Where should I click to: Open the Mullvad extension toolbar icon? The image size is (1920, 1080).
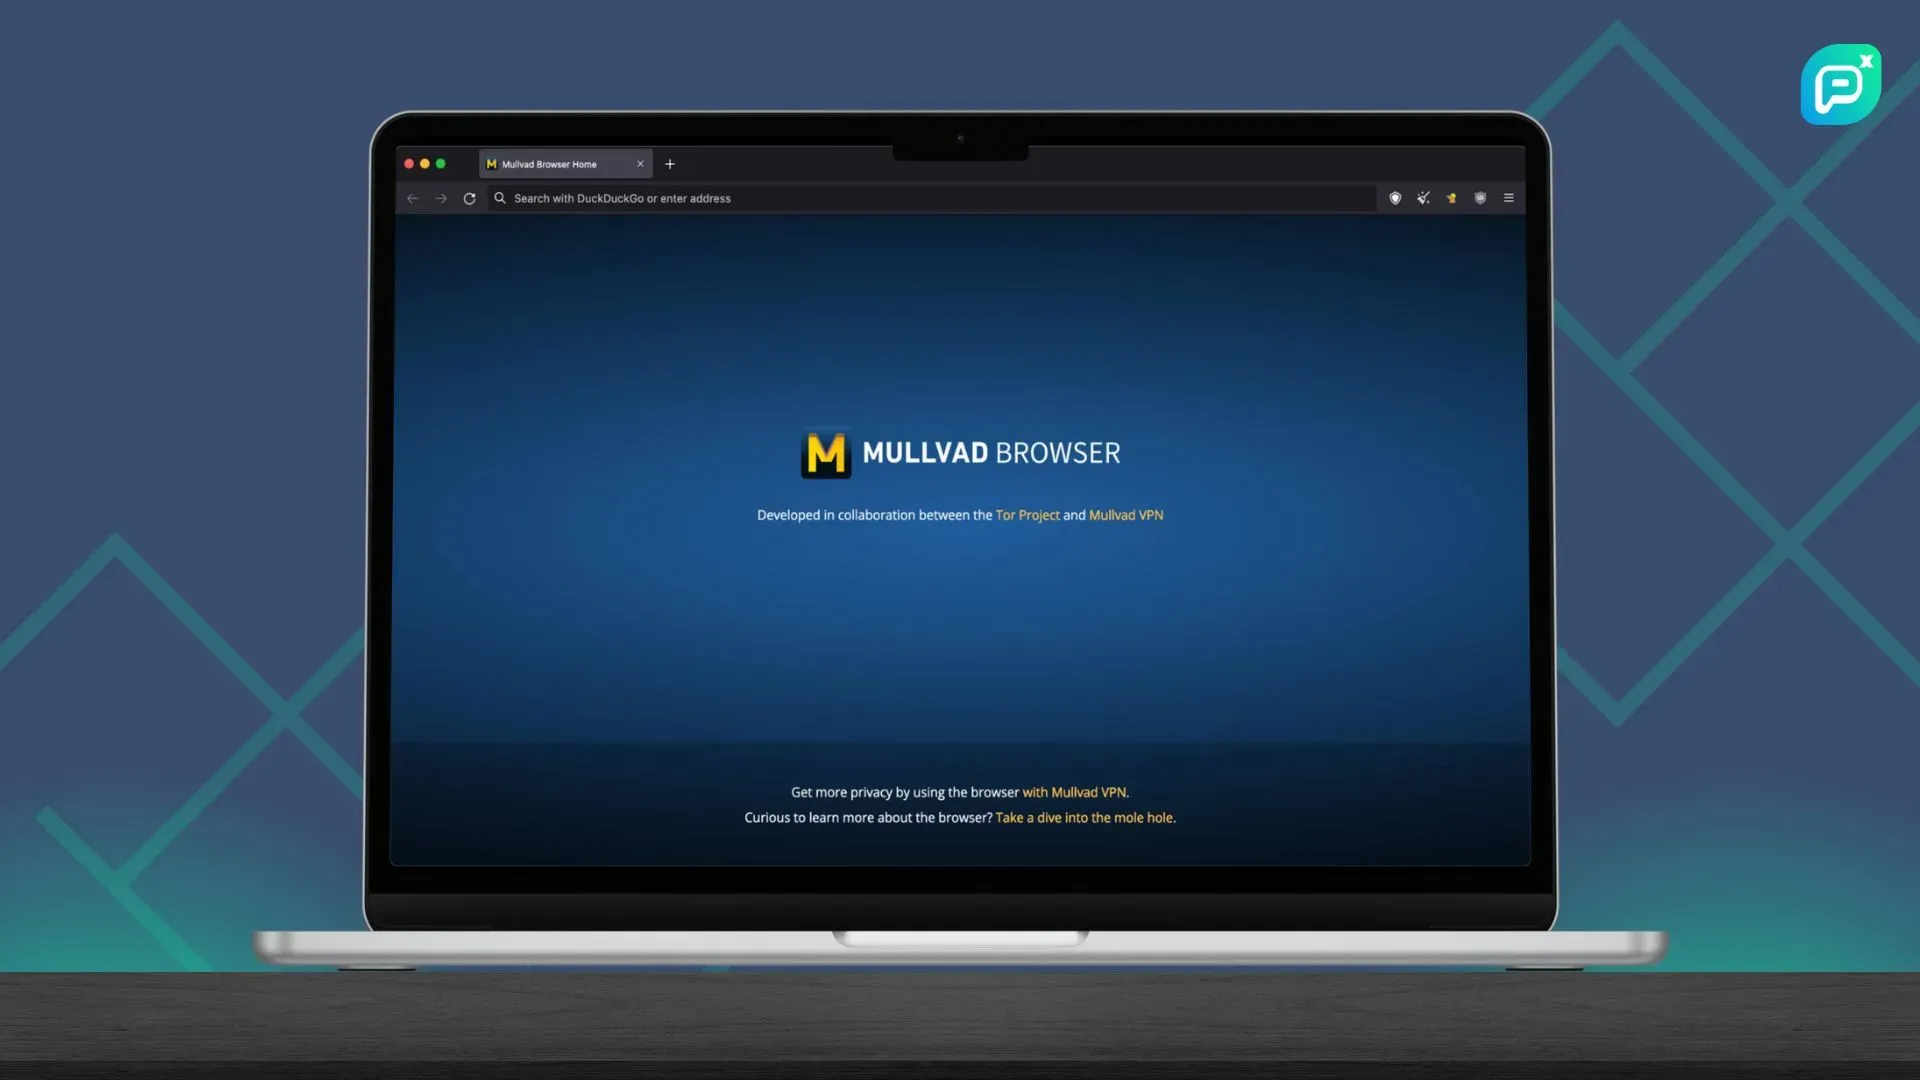click(1452, 198)
